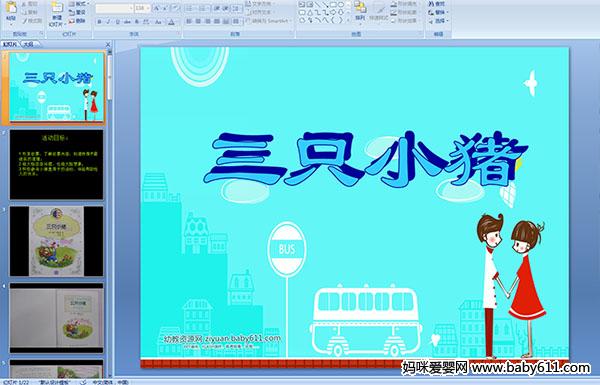The height and width of the screenshot is (385, 600).
Task: Click the New Slide icon
Action: 57,14
